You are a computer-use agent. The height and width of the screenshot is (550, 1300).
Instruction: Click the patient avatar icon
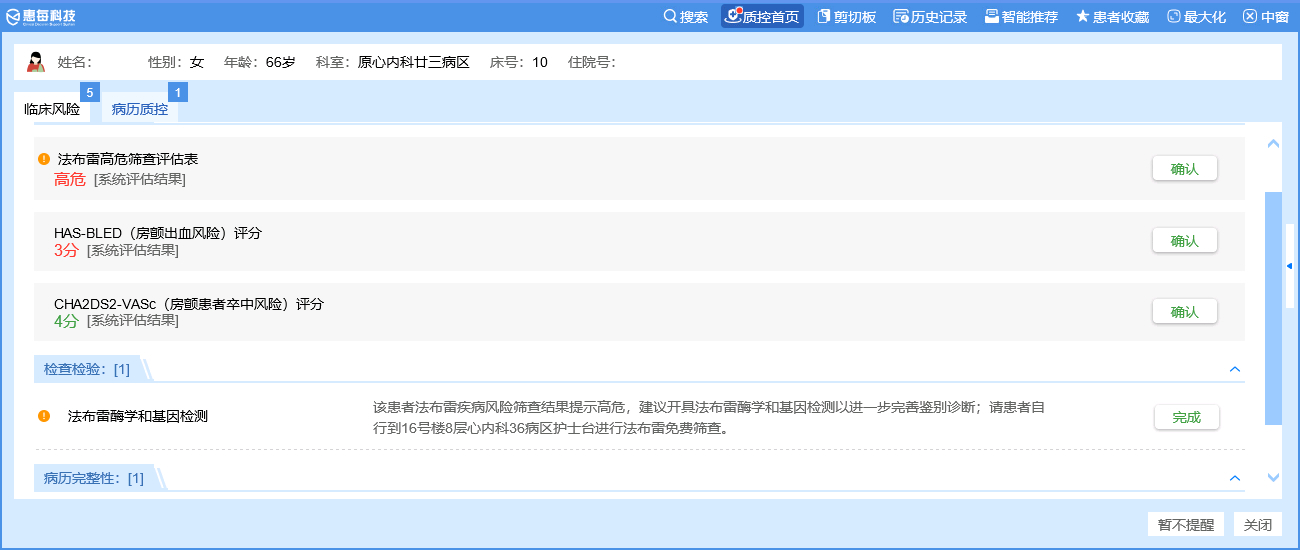(36, 62)
